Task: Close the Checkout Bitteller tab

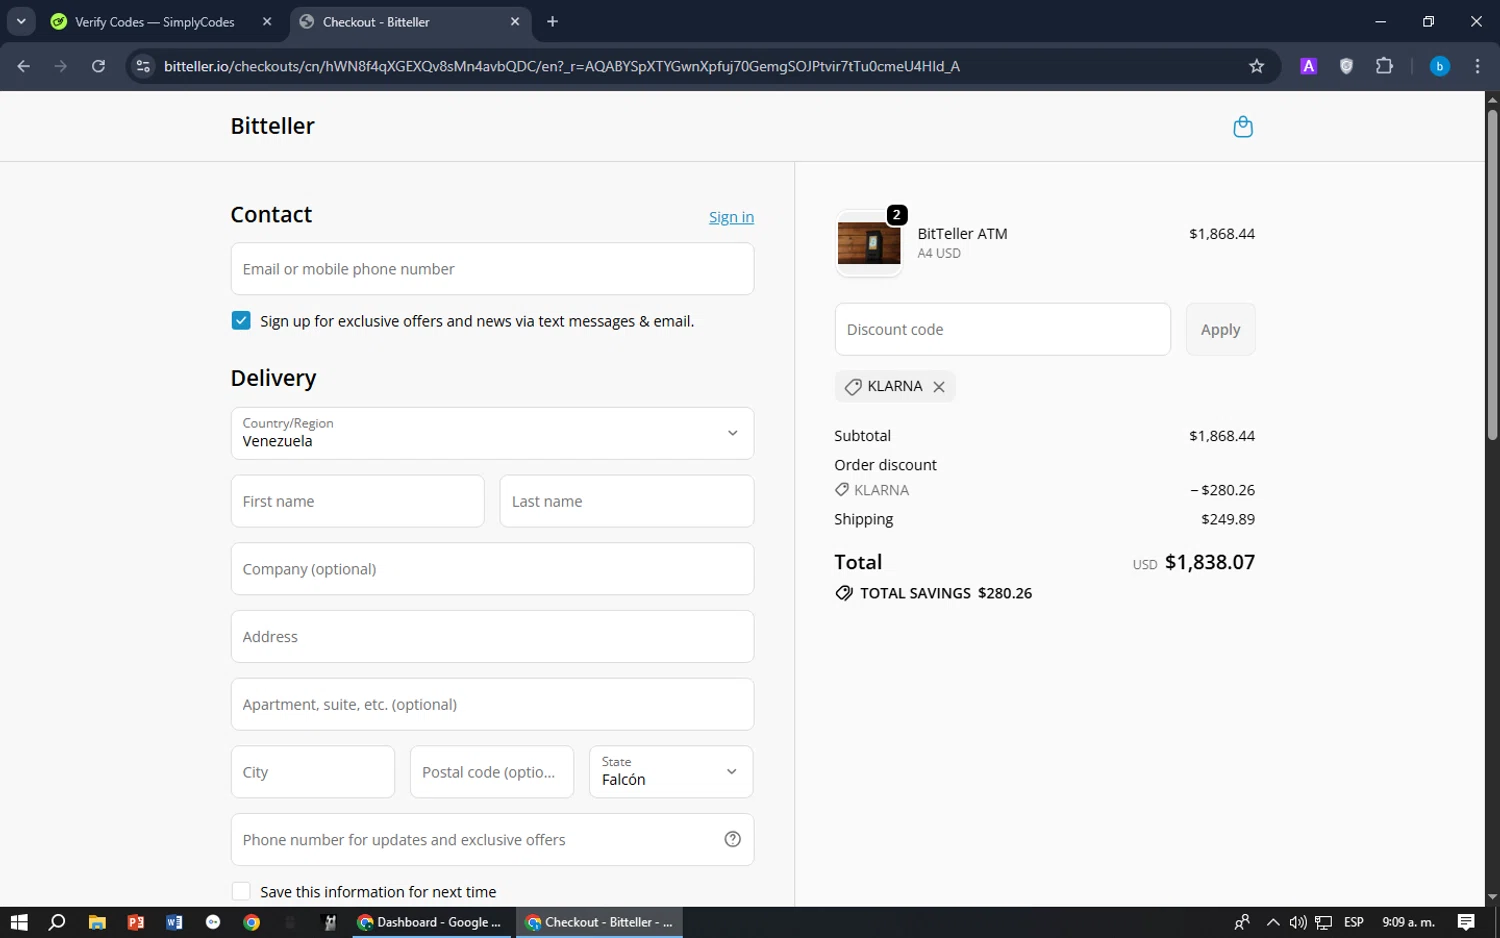Action: click(x=515, y=21)
